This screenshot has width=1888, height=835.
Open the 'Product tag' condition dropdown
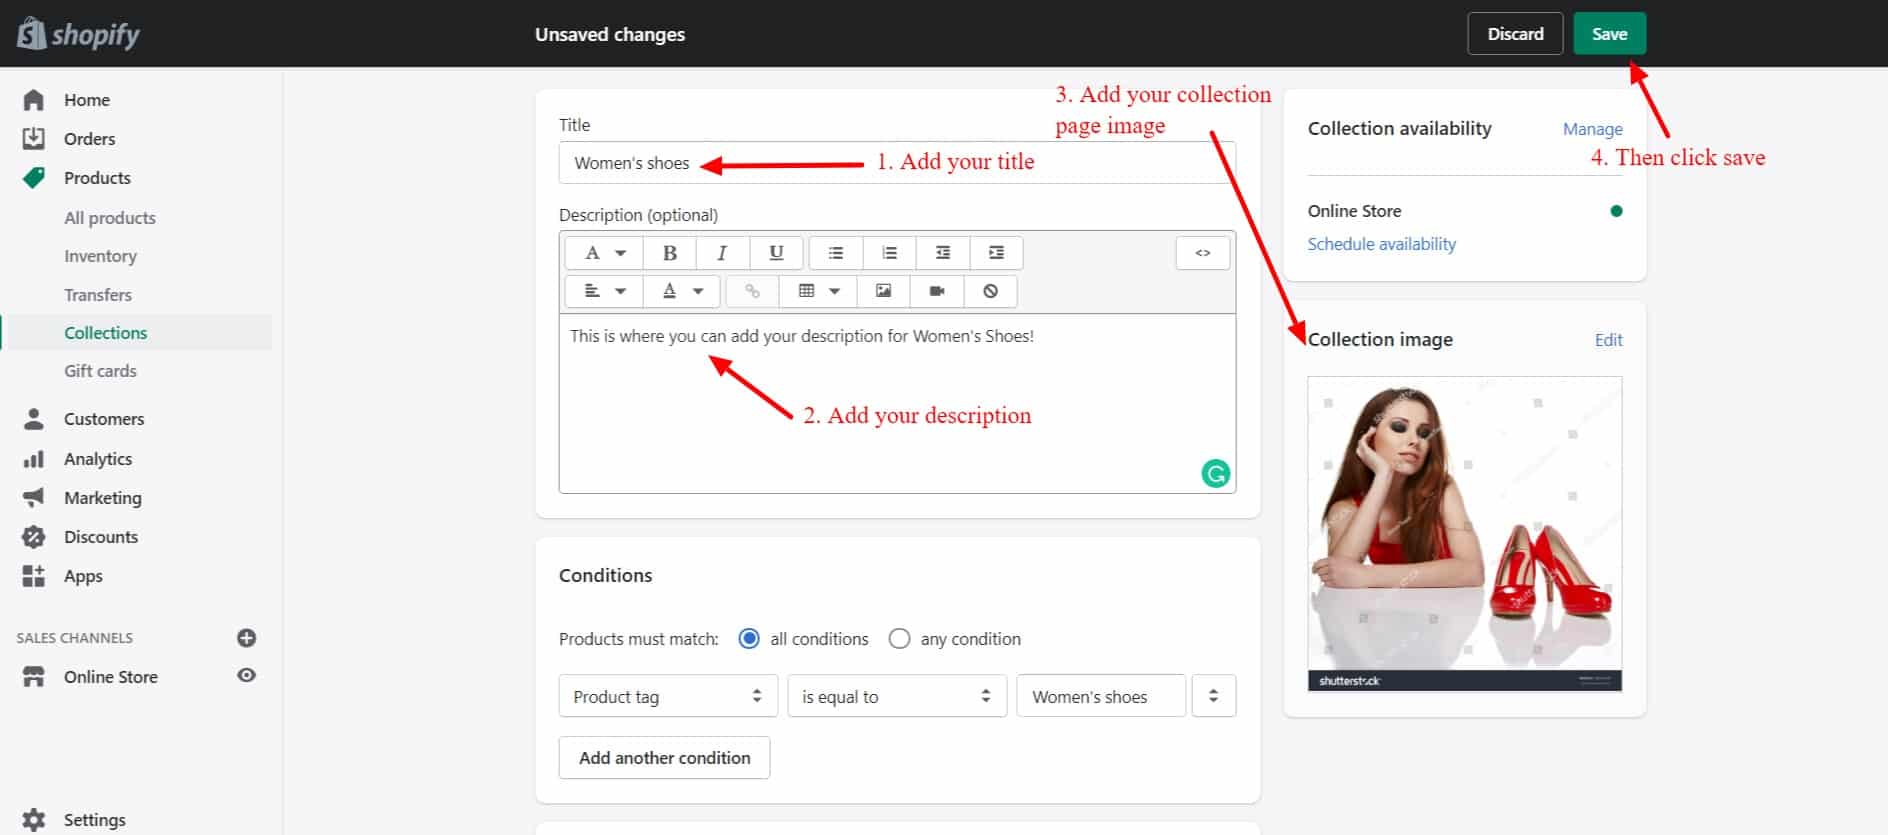coord(667,697)
